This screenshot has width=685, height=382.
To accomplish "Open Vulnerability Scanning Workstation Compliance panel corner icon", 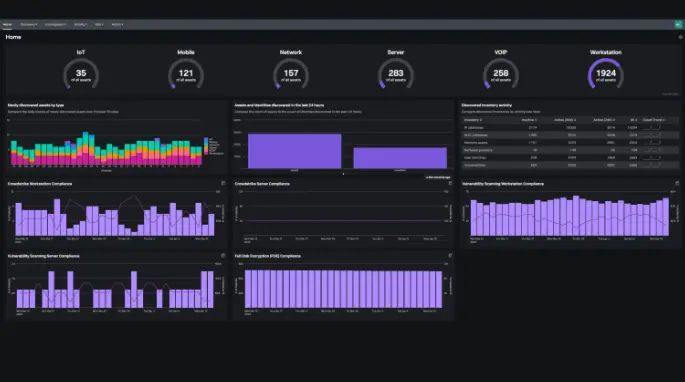I will coord(677,184).
